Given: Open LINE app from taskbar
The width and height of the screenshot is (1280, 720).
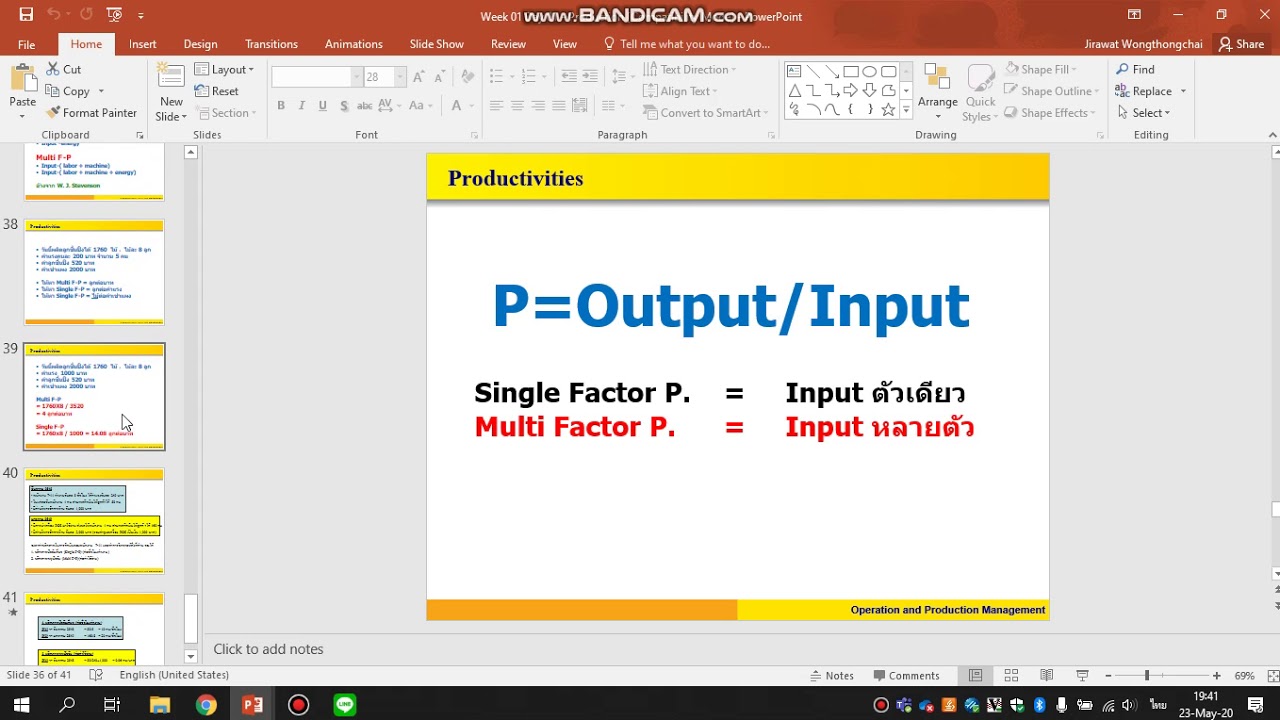Looking at the screenshot, I should click(345, 705).
